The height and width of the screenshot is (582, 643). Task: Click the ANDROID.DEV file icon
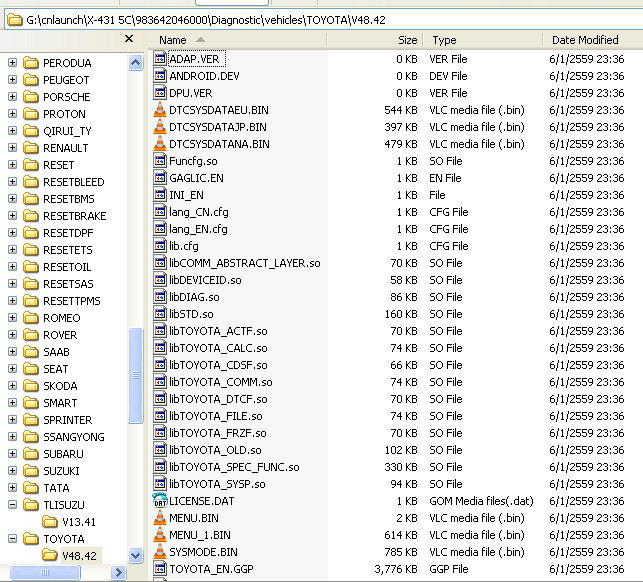[160, 76]
